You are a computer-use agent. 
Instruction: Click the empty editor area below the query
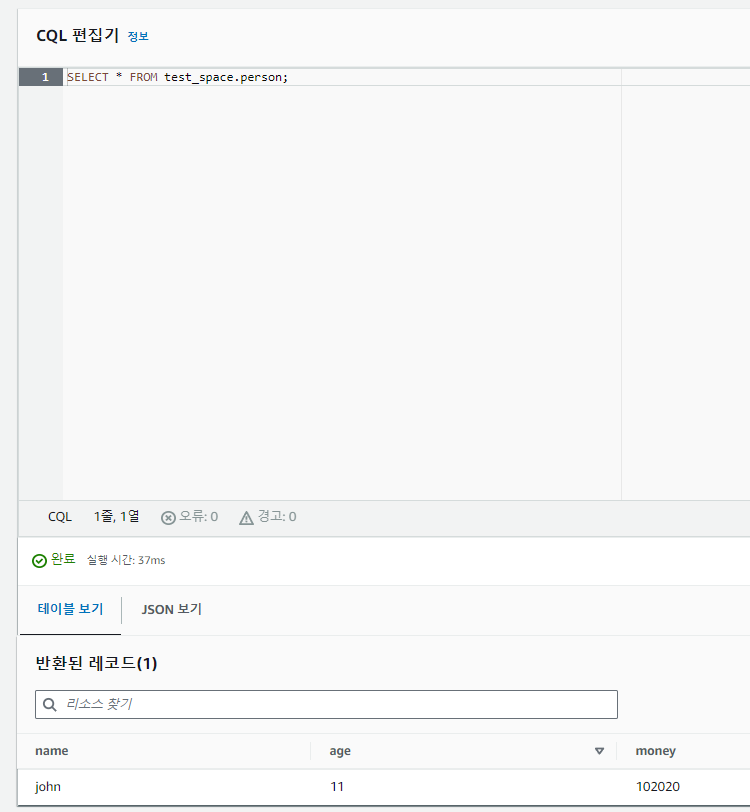tap(342, 293)
